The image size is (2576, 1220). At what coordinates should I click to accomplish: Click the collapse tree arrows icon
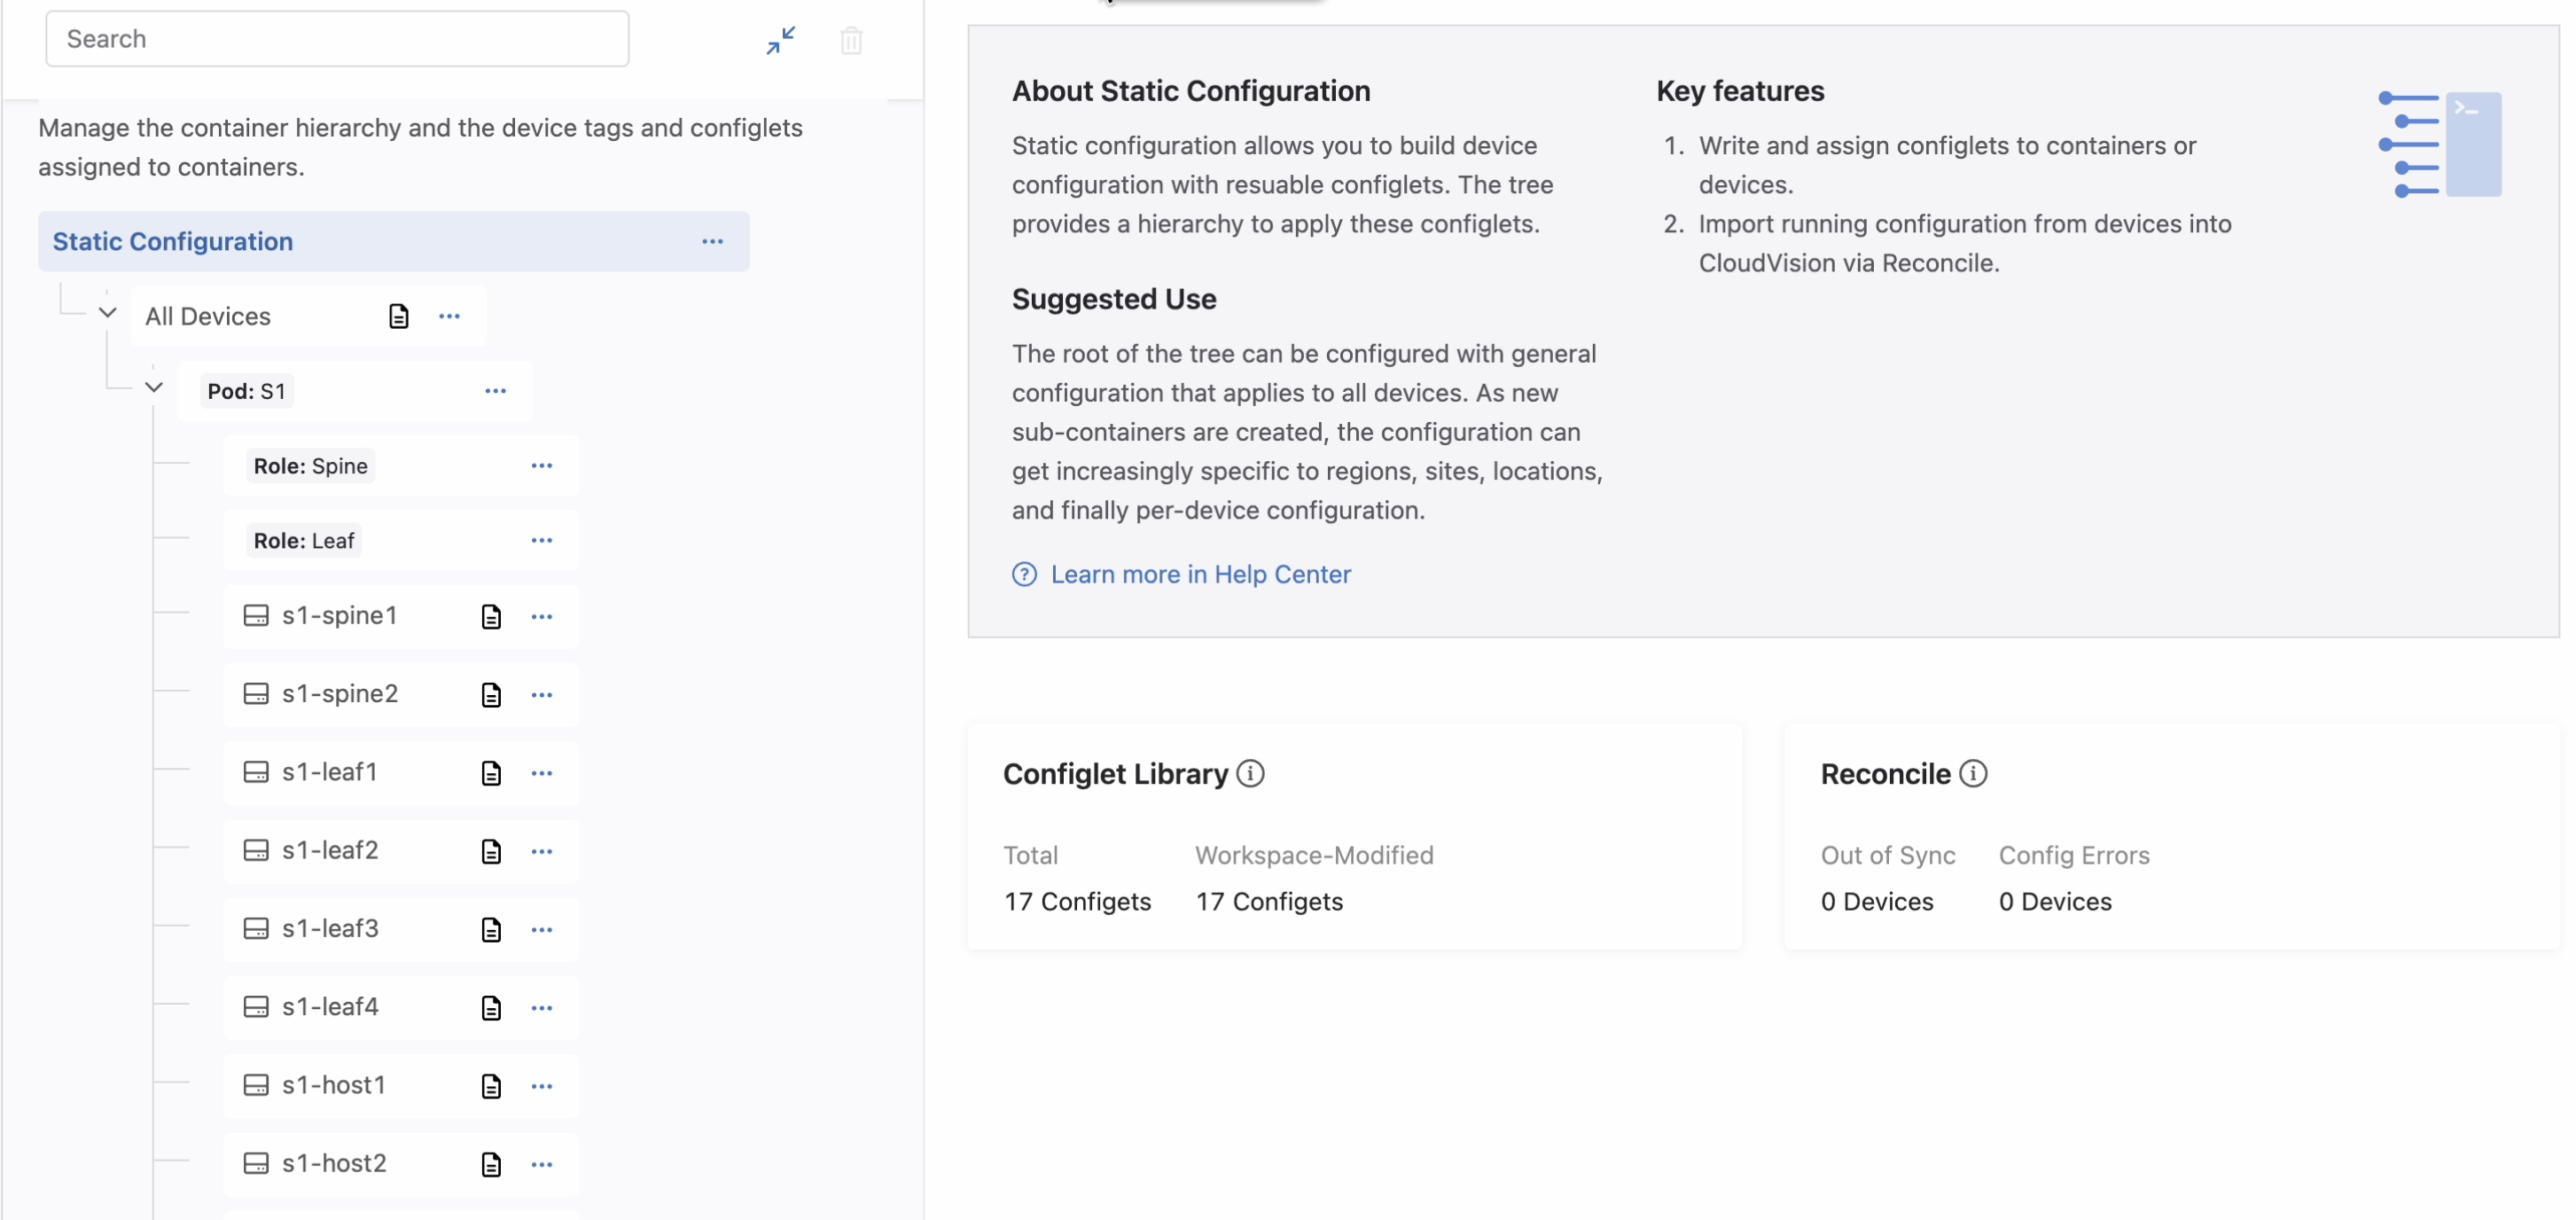(780, 40)
